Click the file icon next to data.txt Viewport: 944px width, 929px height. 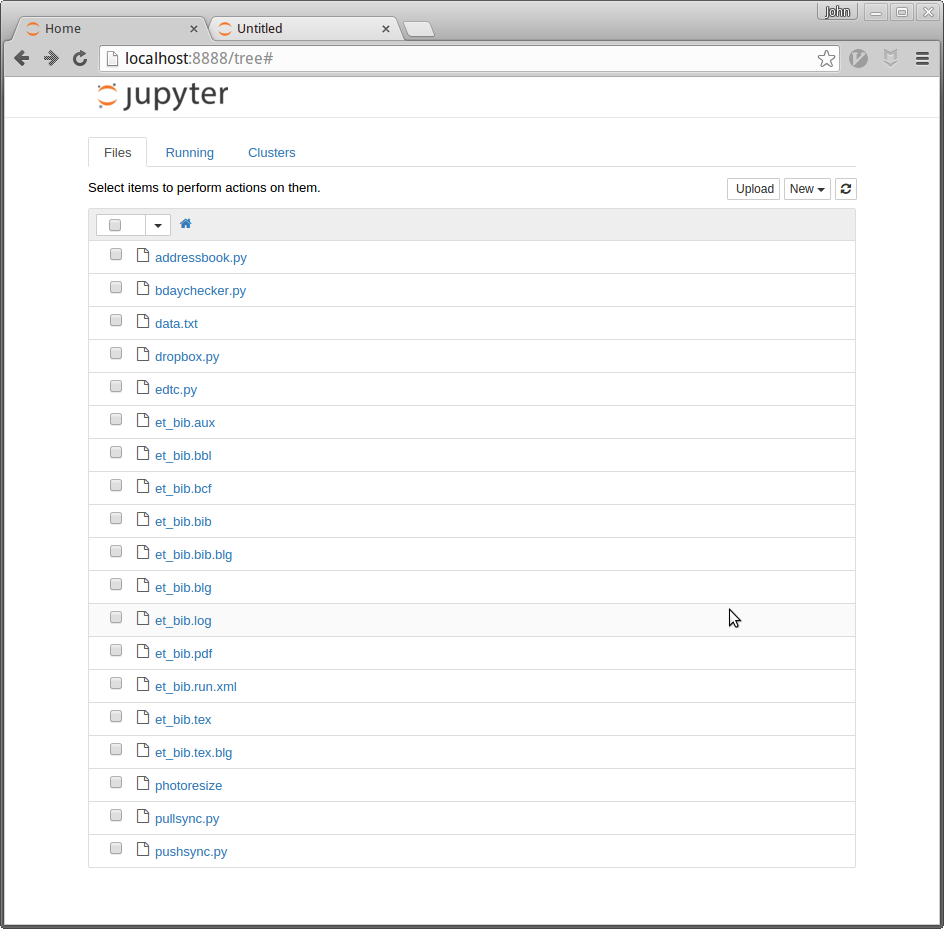click(x=143, y=323)
